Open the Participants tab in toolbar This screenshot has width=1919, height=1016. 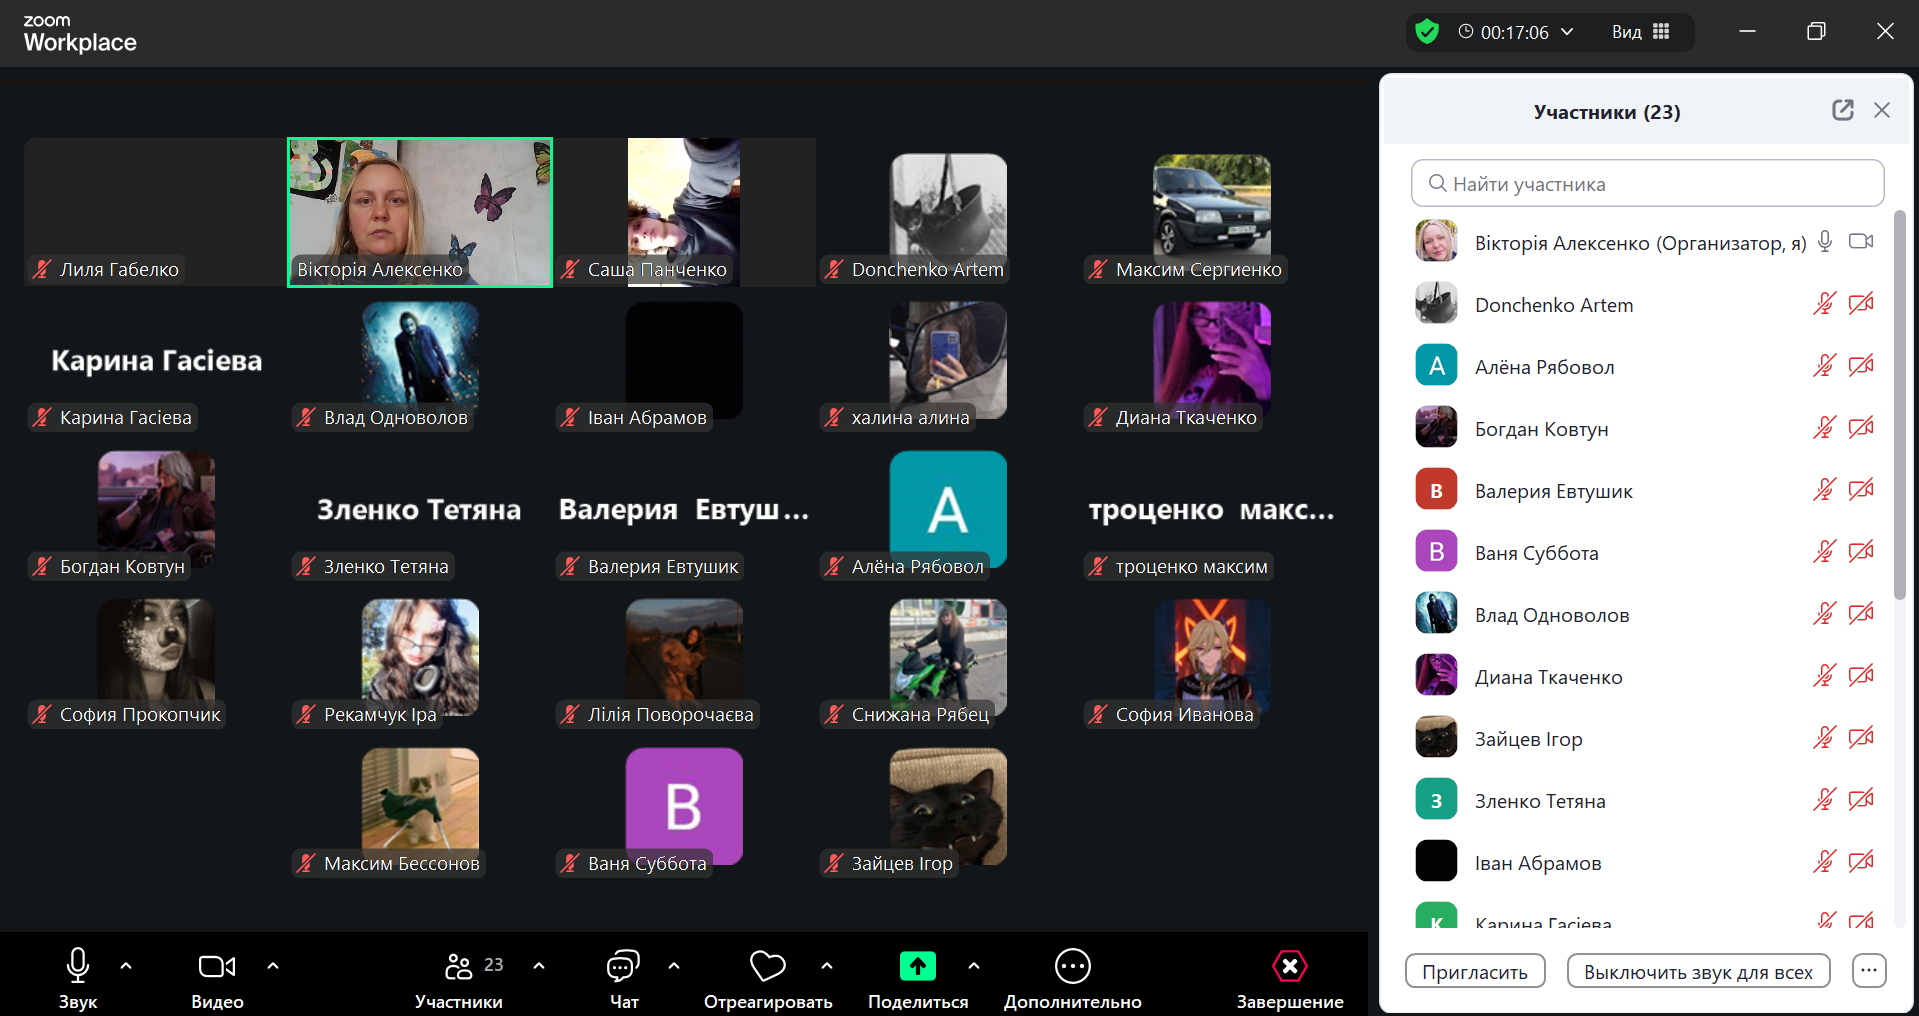(x=459, y=966)
